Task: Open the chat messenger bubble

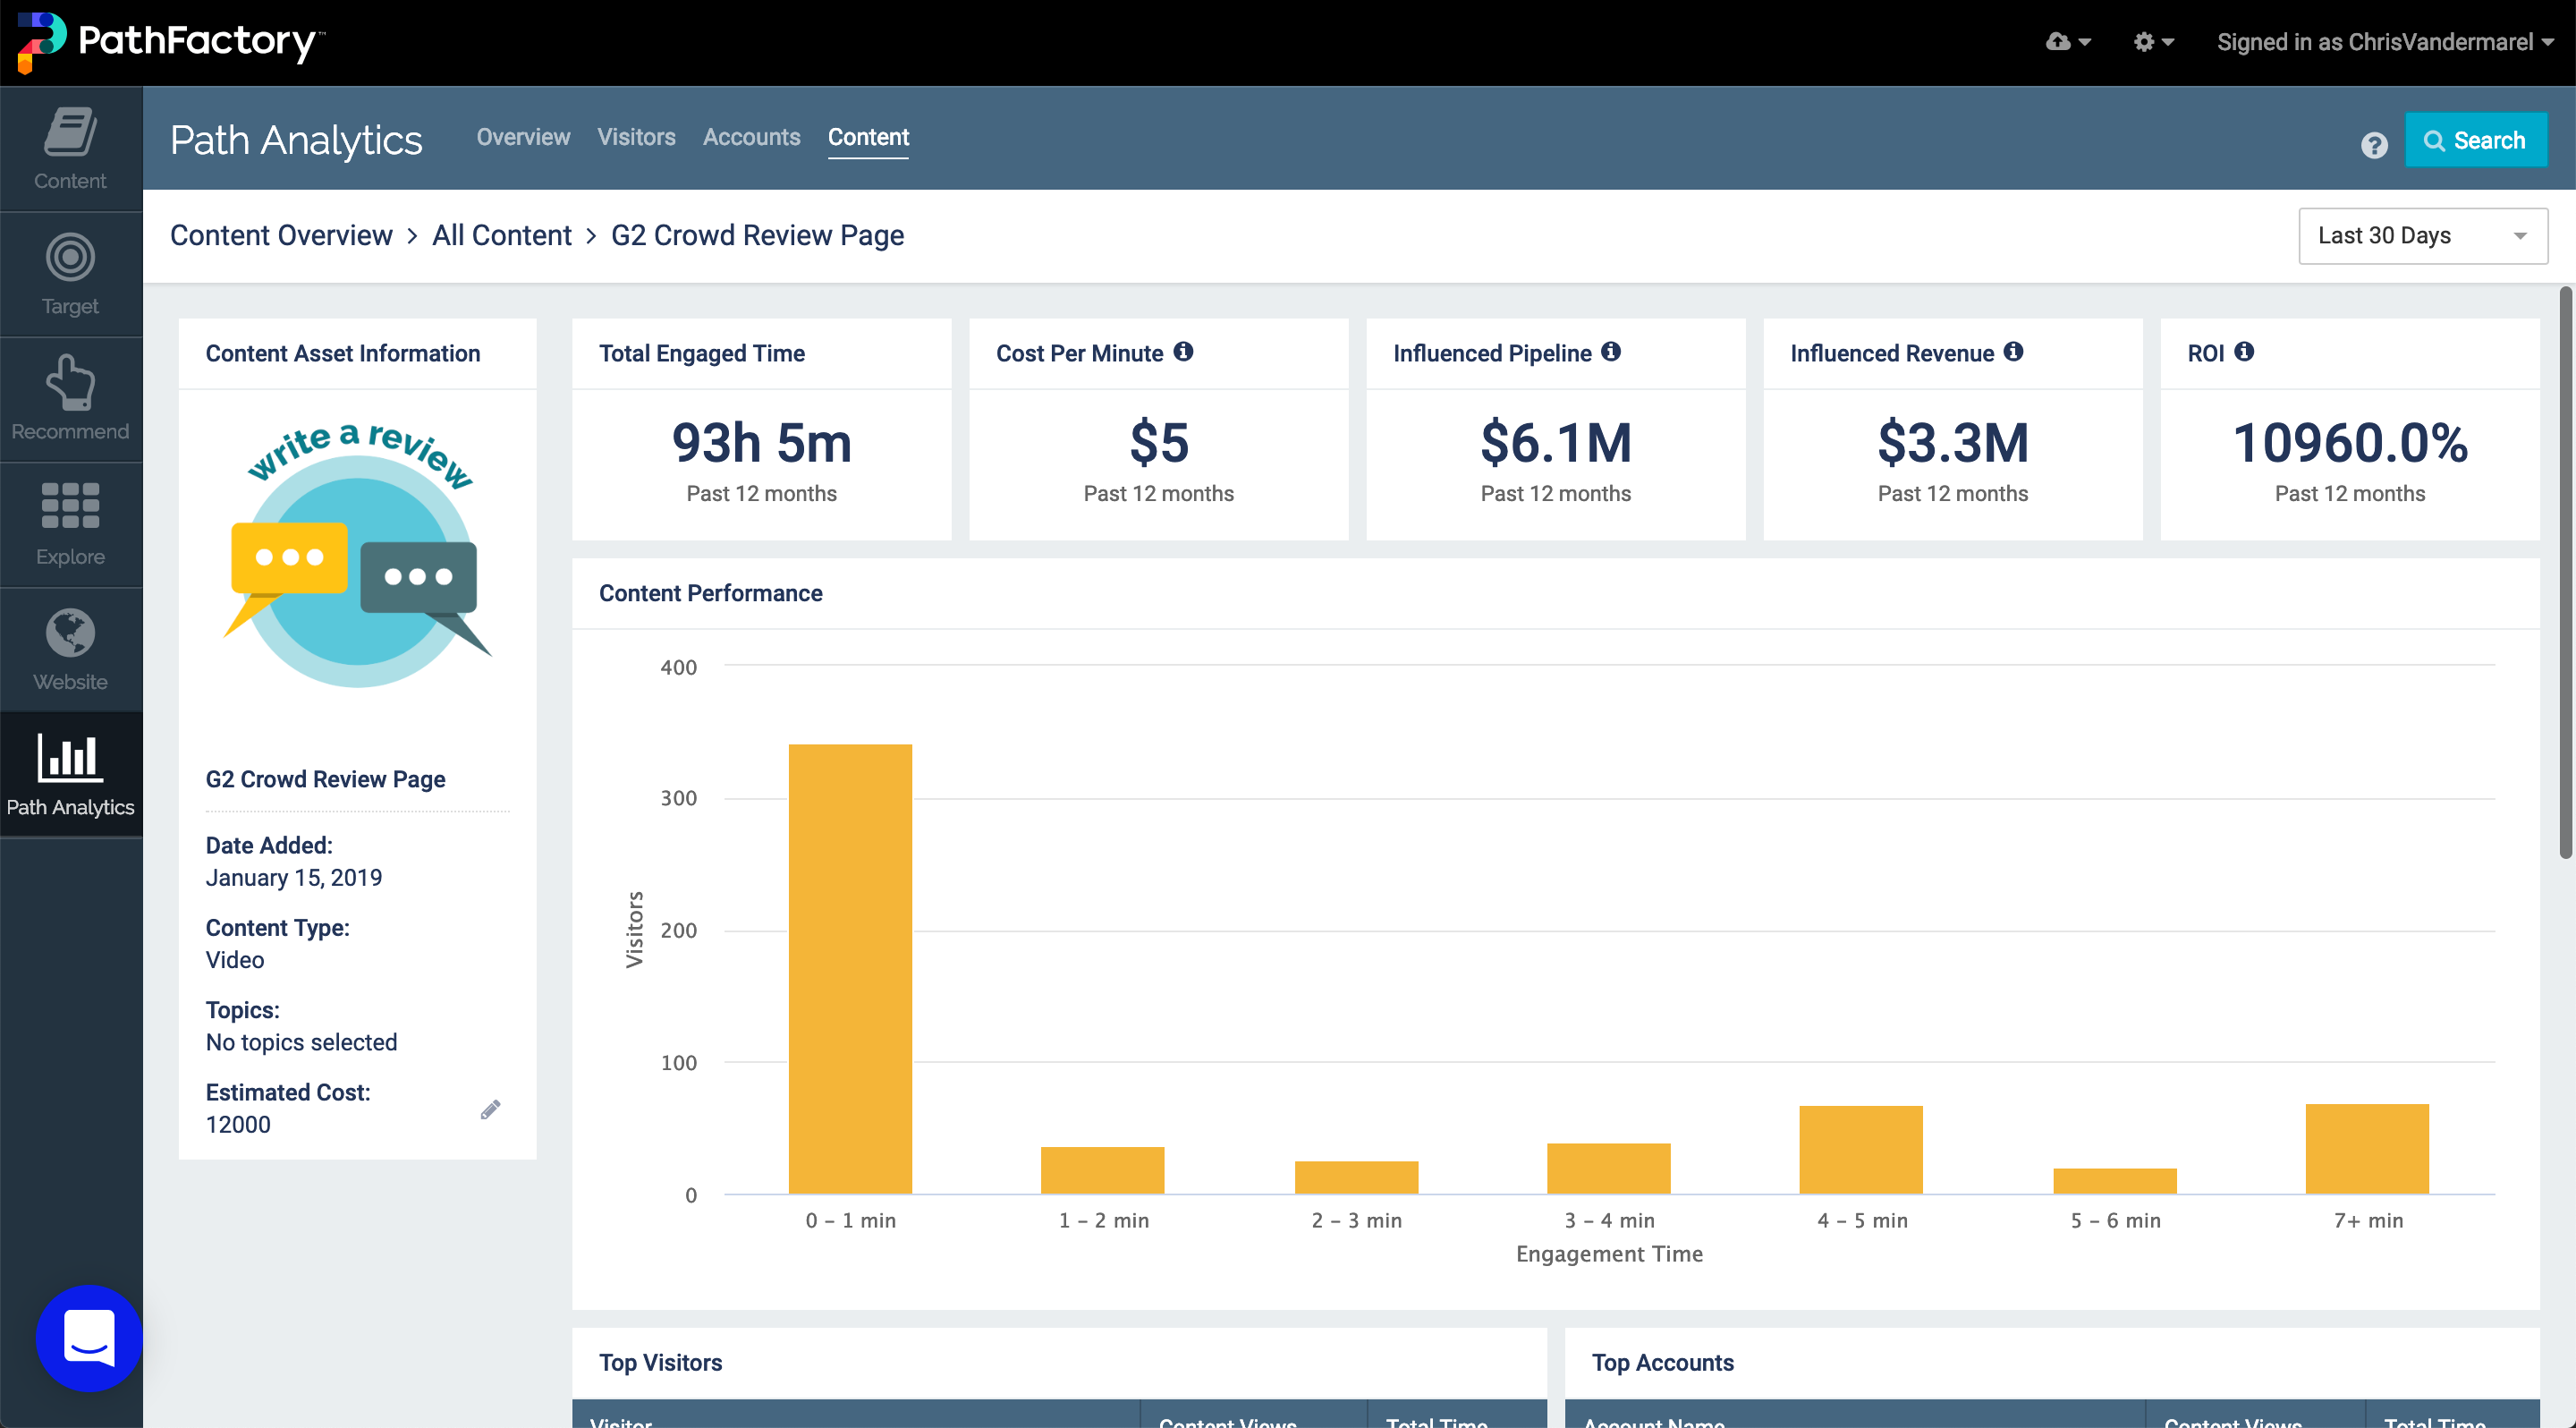Action: click(x=89, y=1338)
